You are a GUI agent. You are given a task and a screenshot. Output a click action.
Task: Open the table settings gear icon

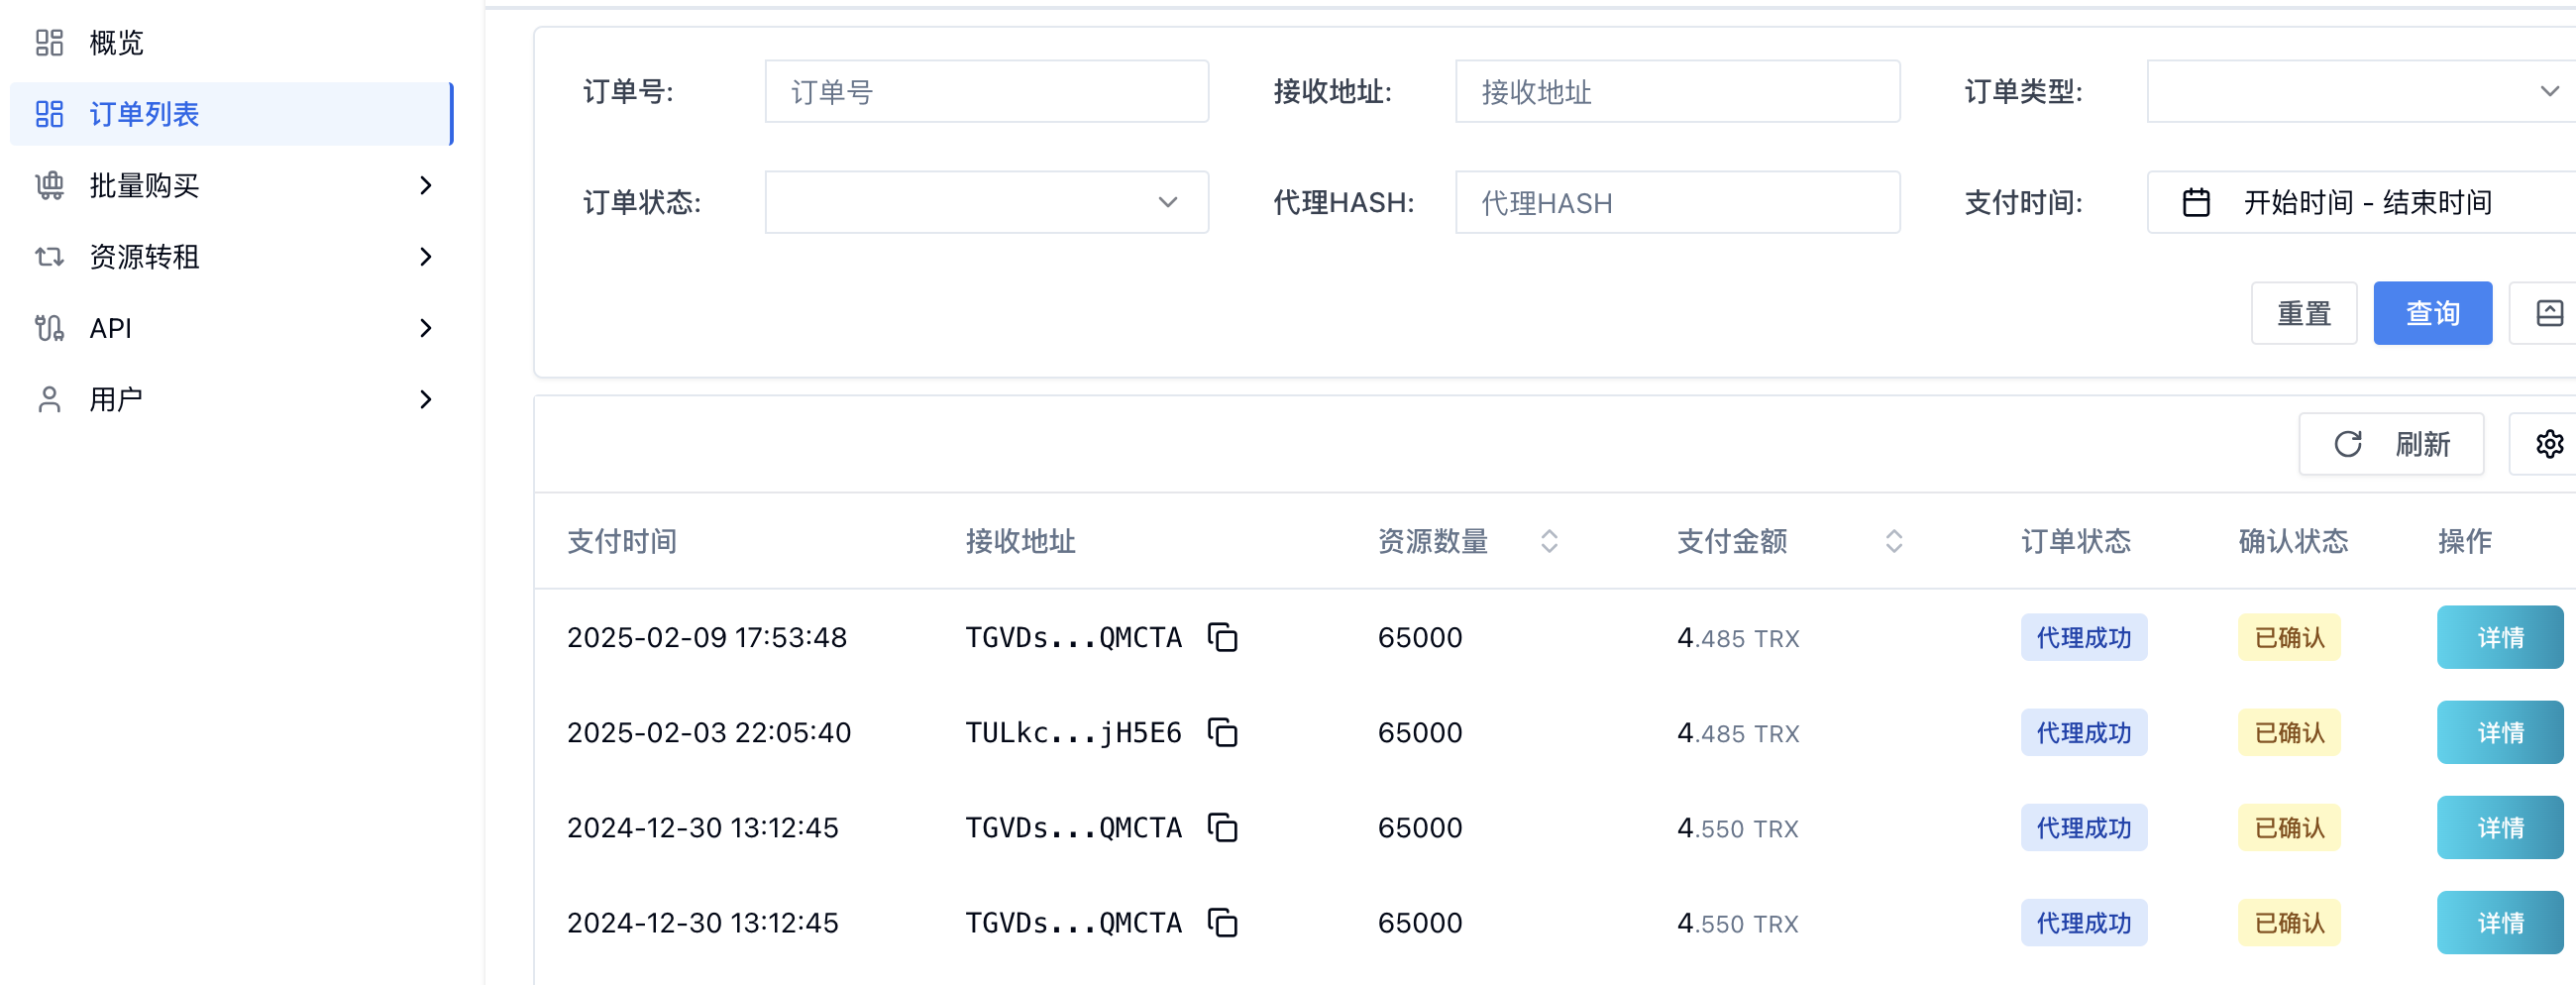(x=2549, y=444)
